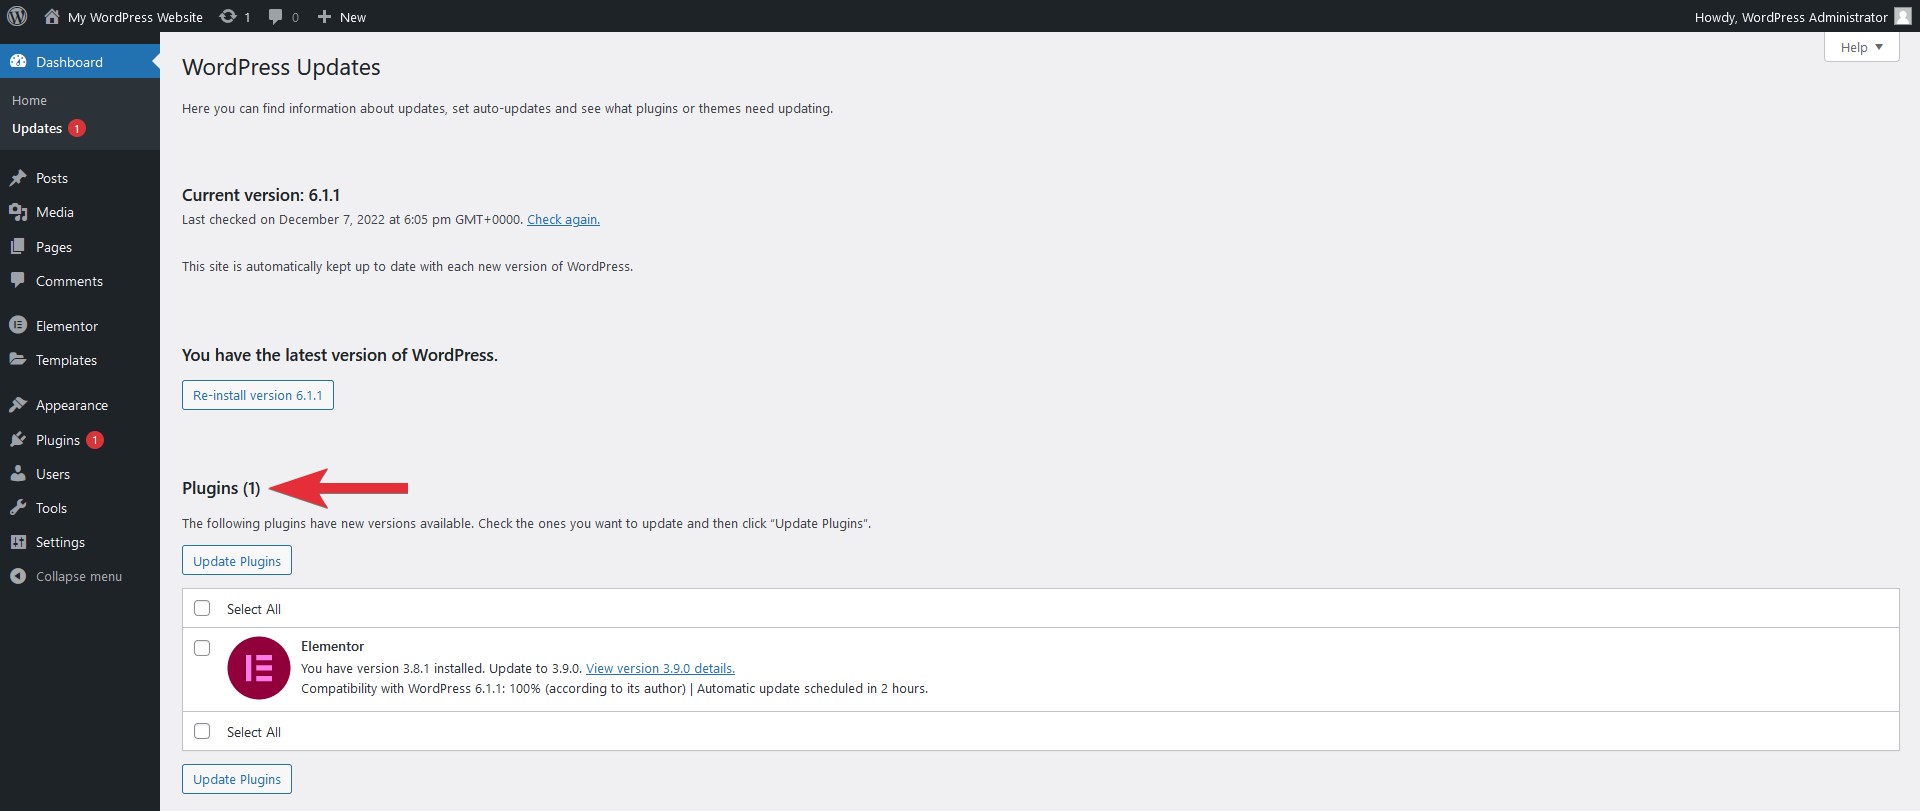1920x811 pixels.
Task: Open My WordPress Website site menu
Action: [x=124, y=17]
